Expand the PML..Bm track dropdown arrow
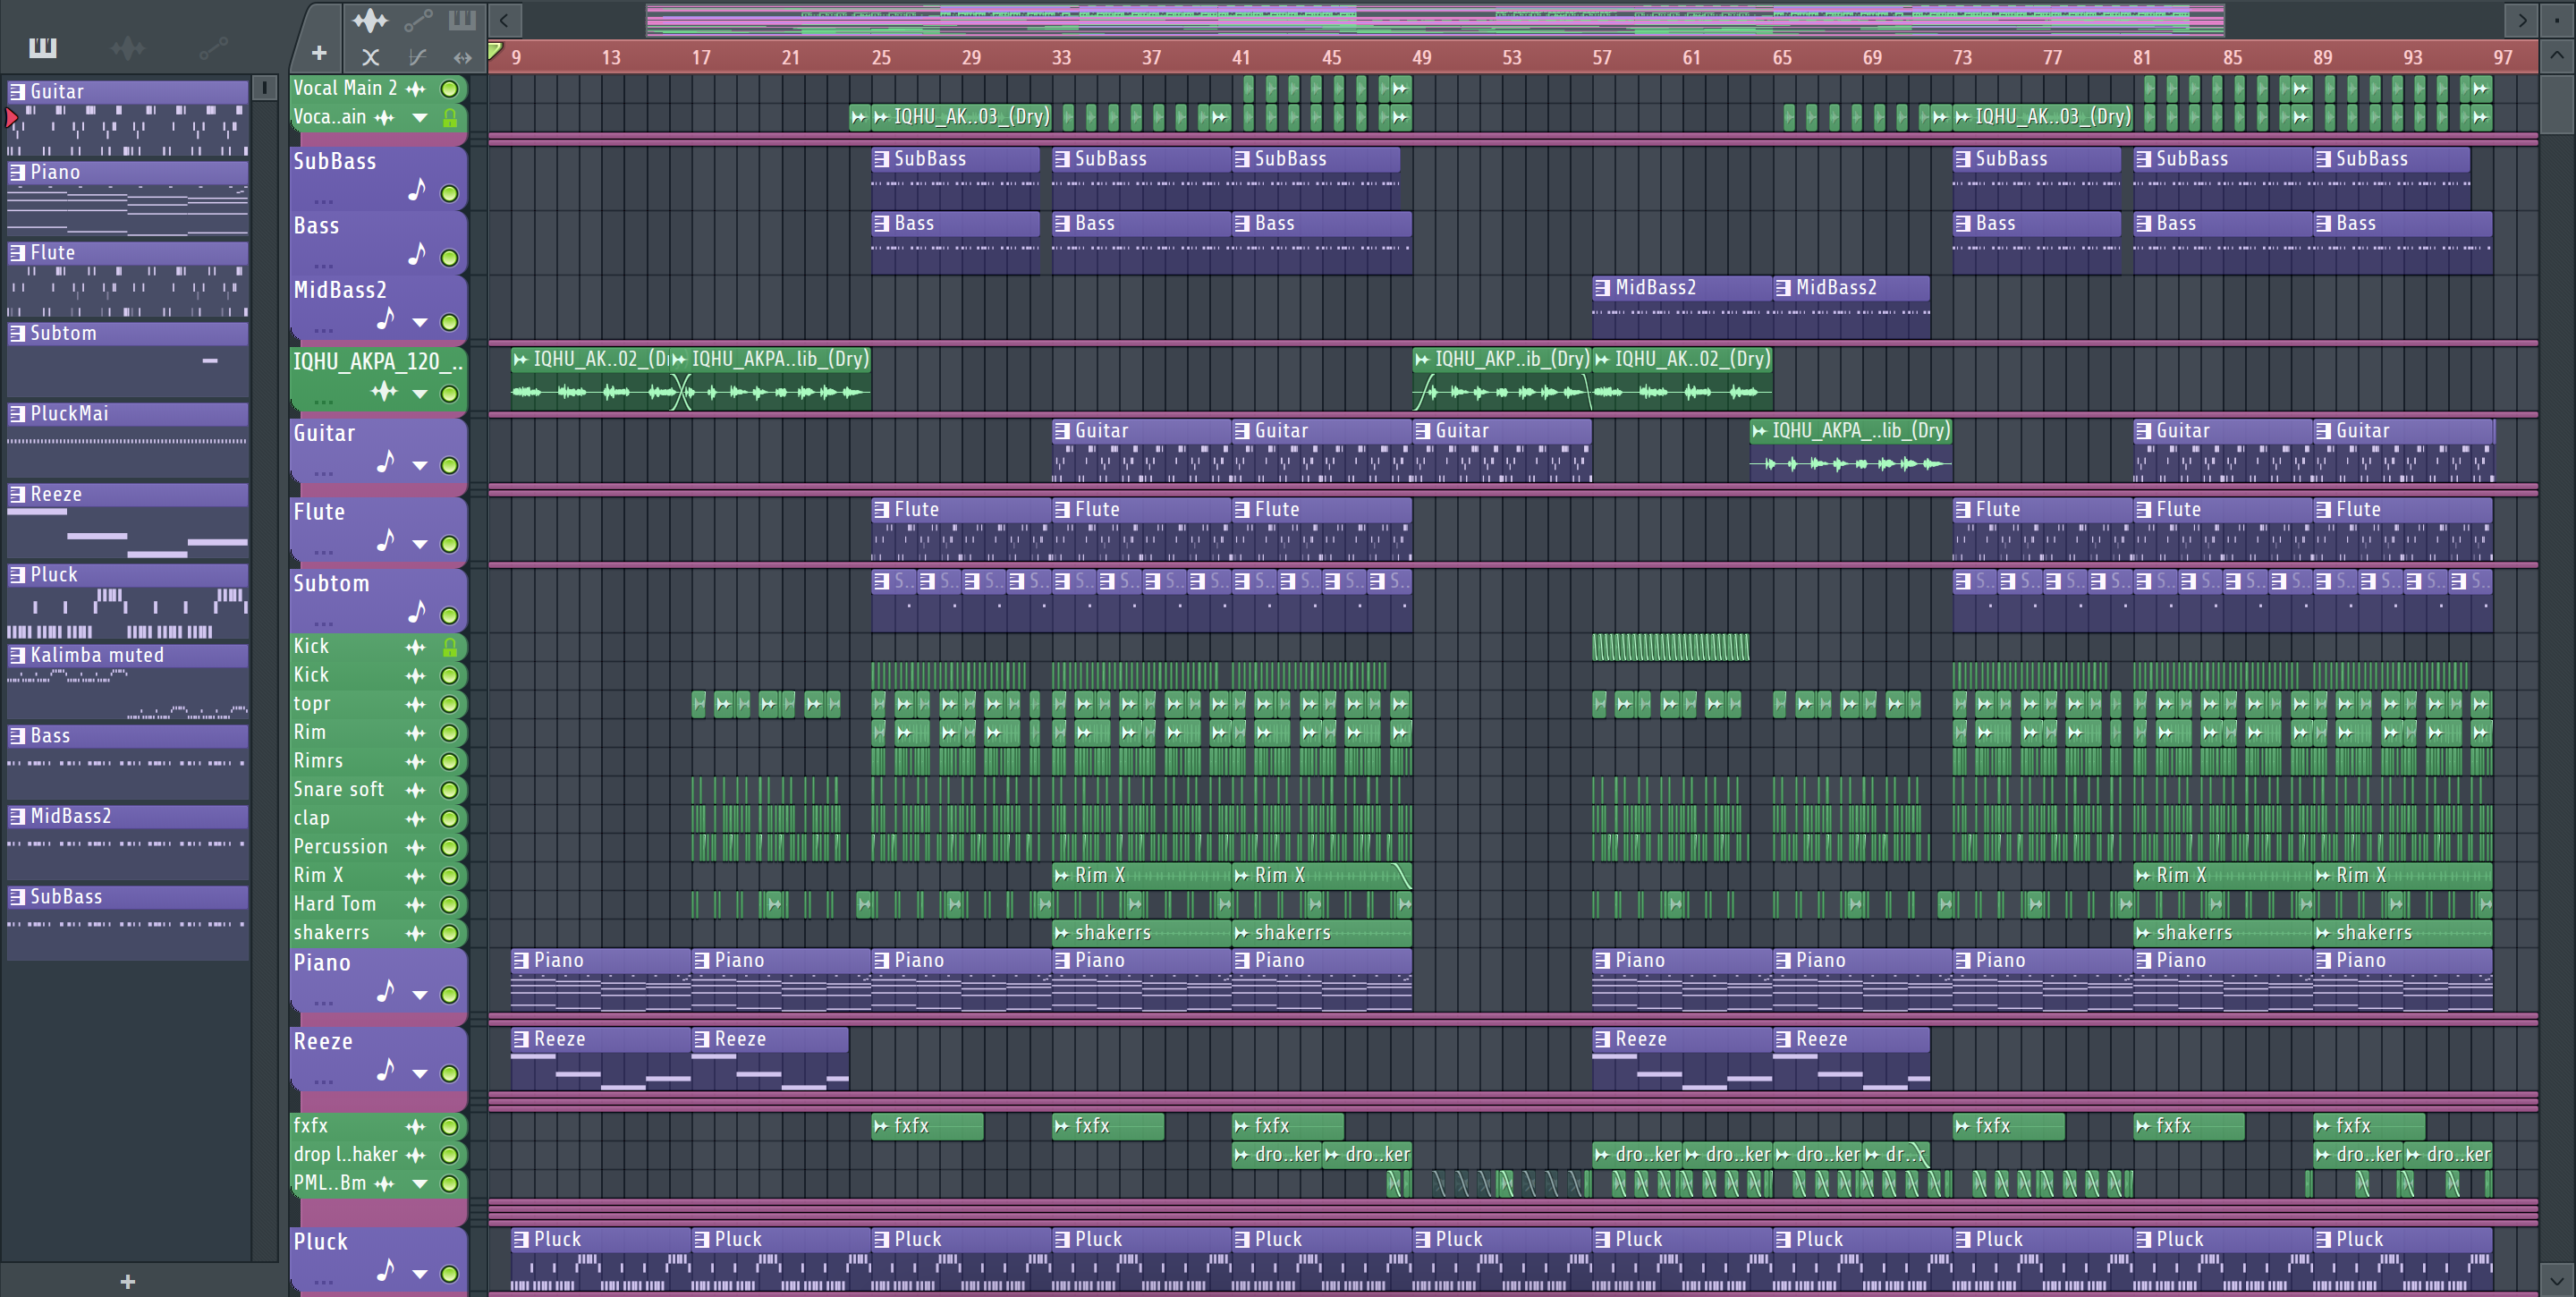The height and width of the screenshot is (1297, 2576). click(x=420, y=1184)
